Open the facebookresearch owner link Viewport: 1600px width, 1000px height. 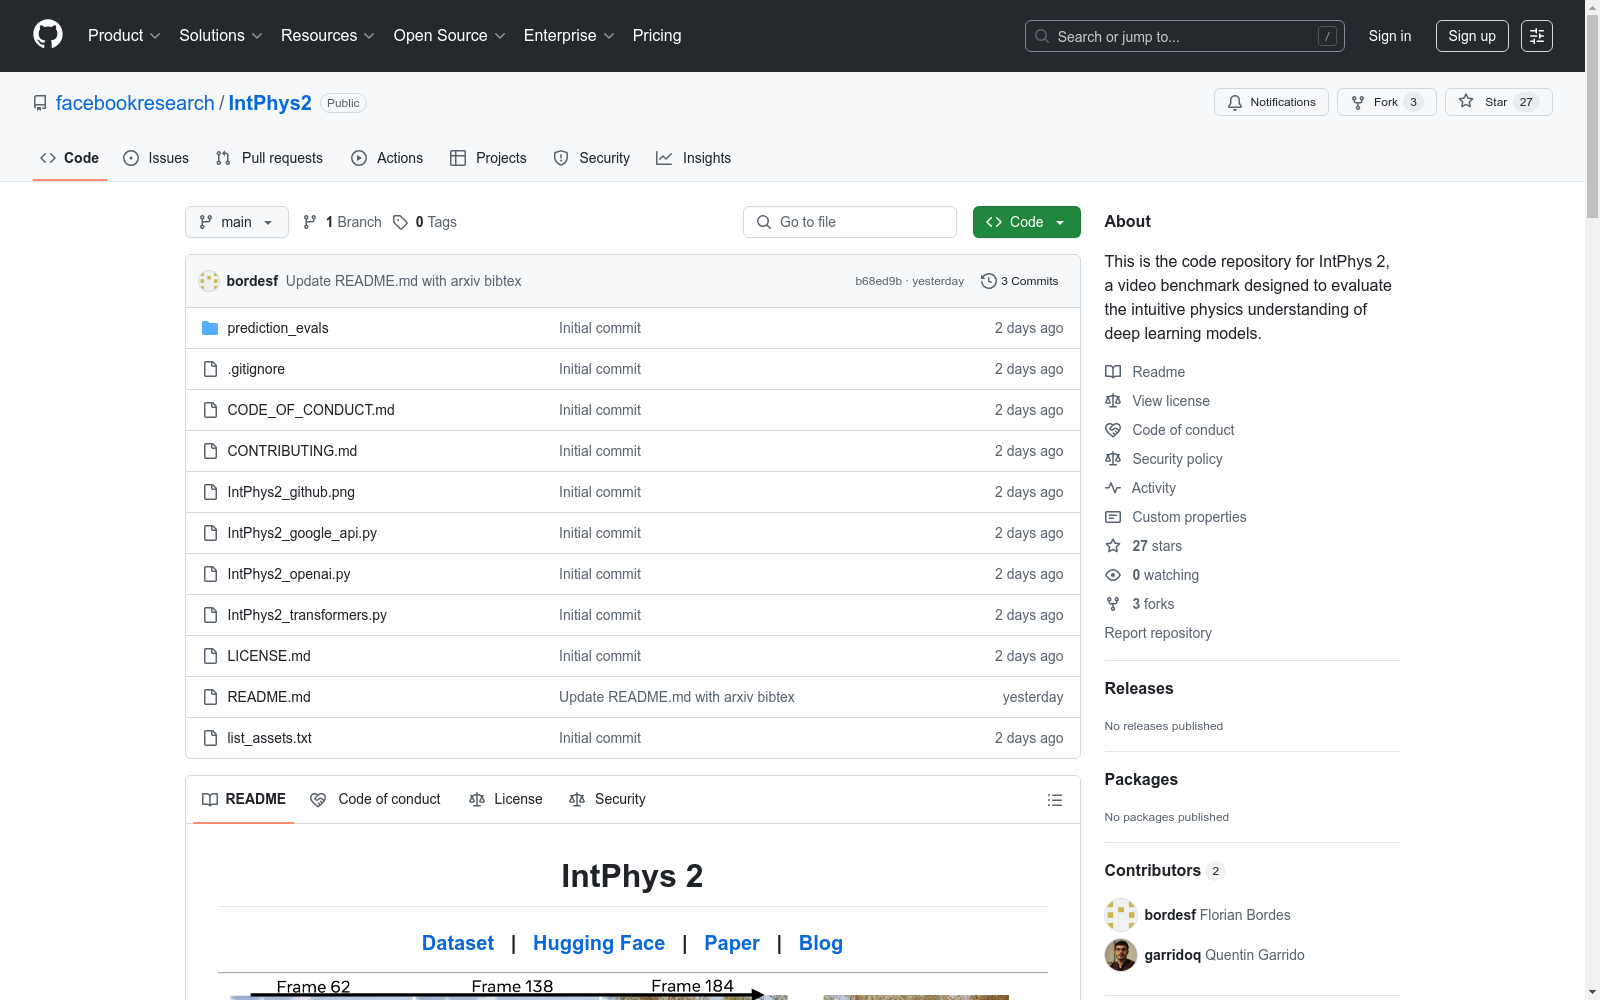135,103
